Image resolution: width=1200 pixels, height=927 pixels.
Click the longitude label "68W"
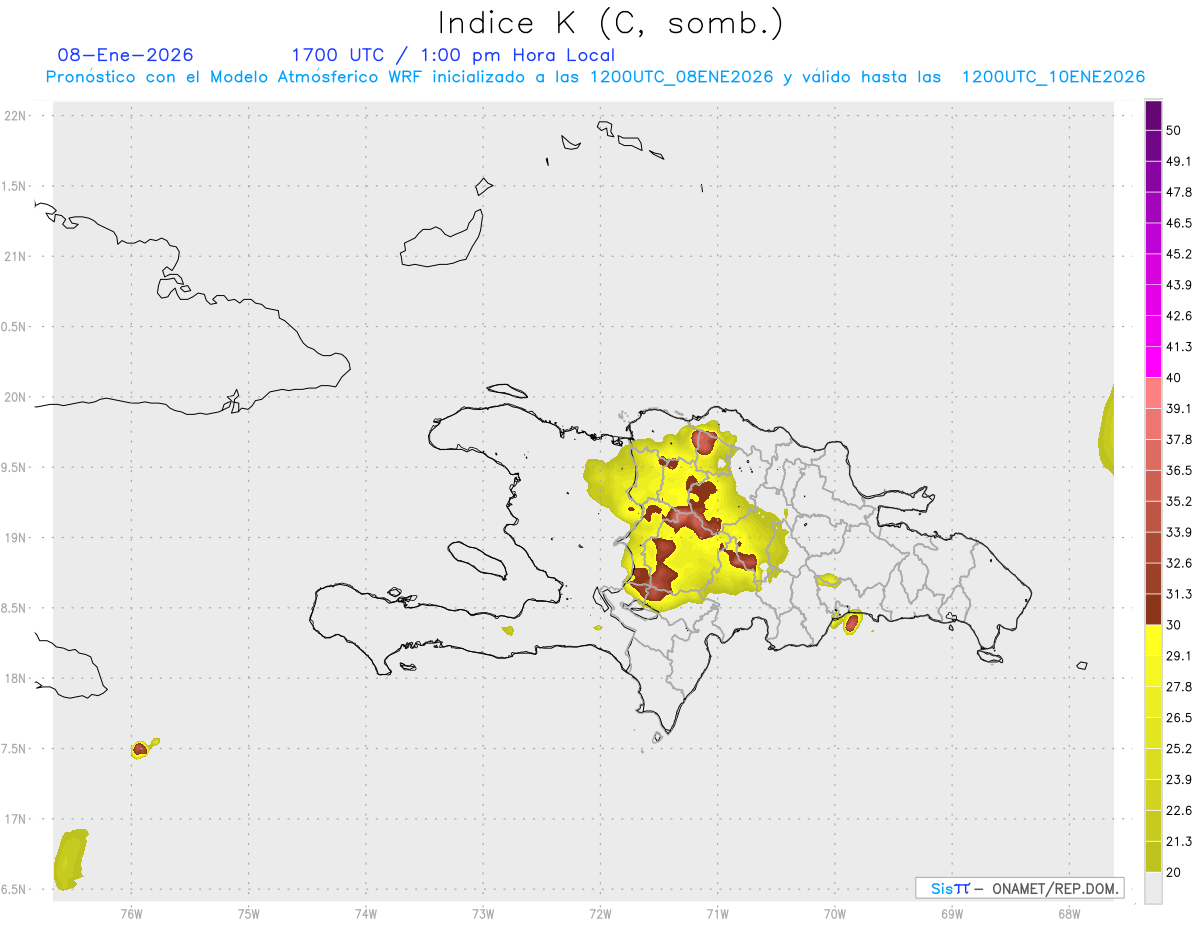(x=1068, y=914)
